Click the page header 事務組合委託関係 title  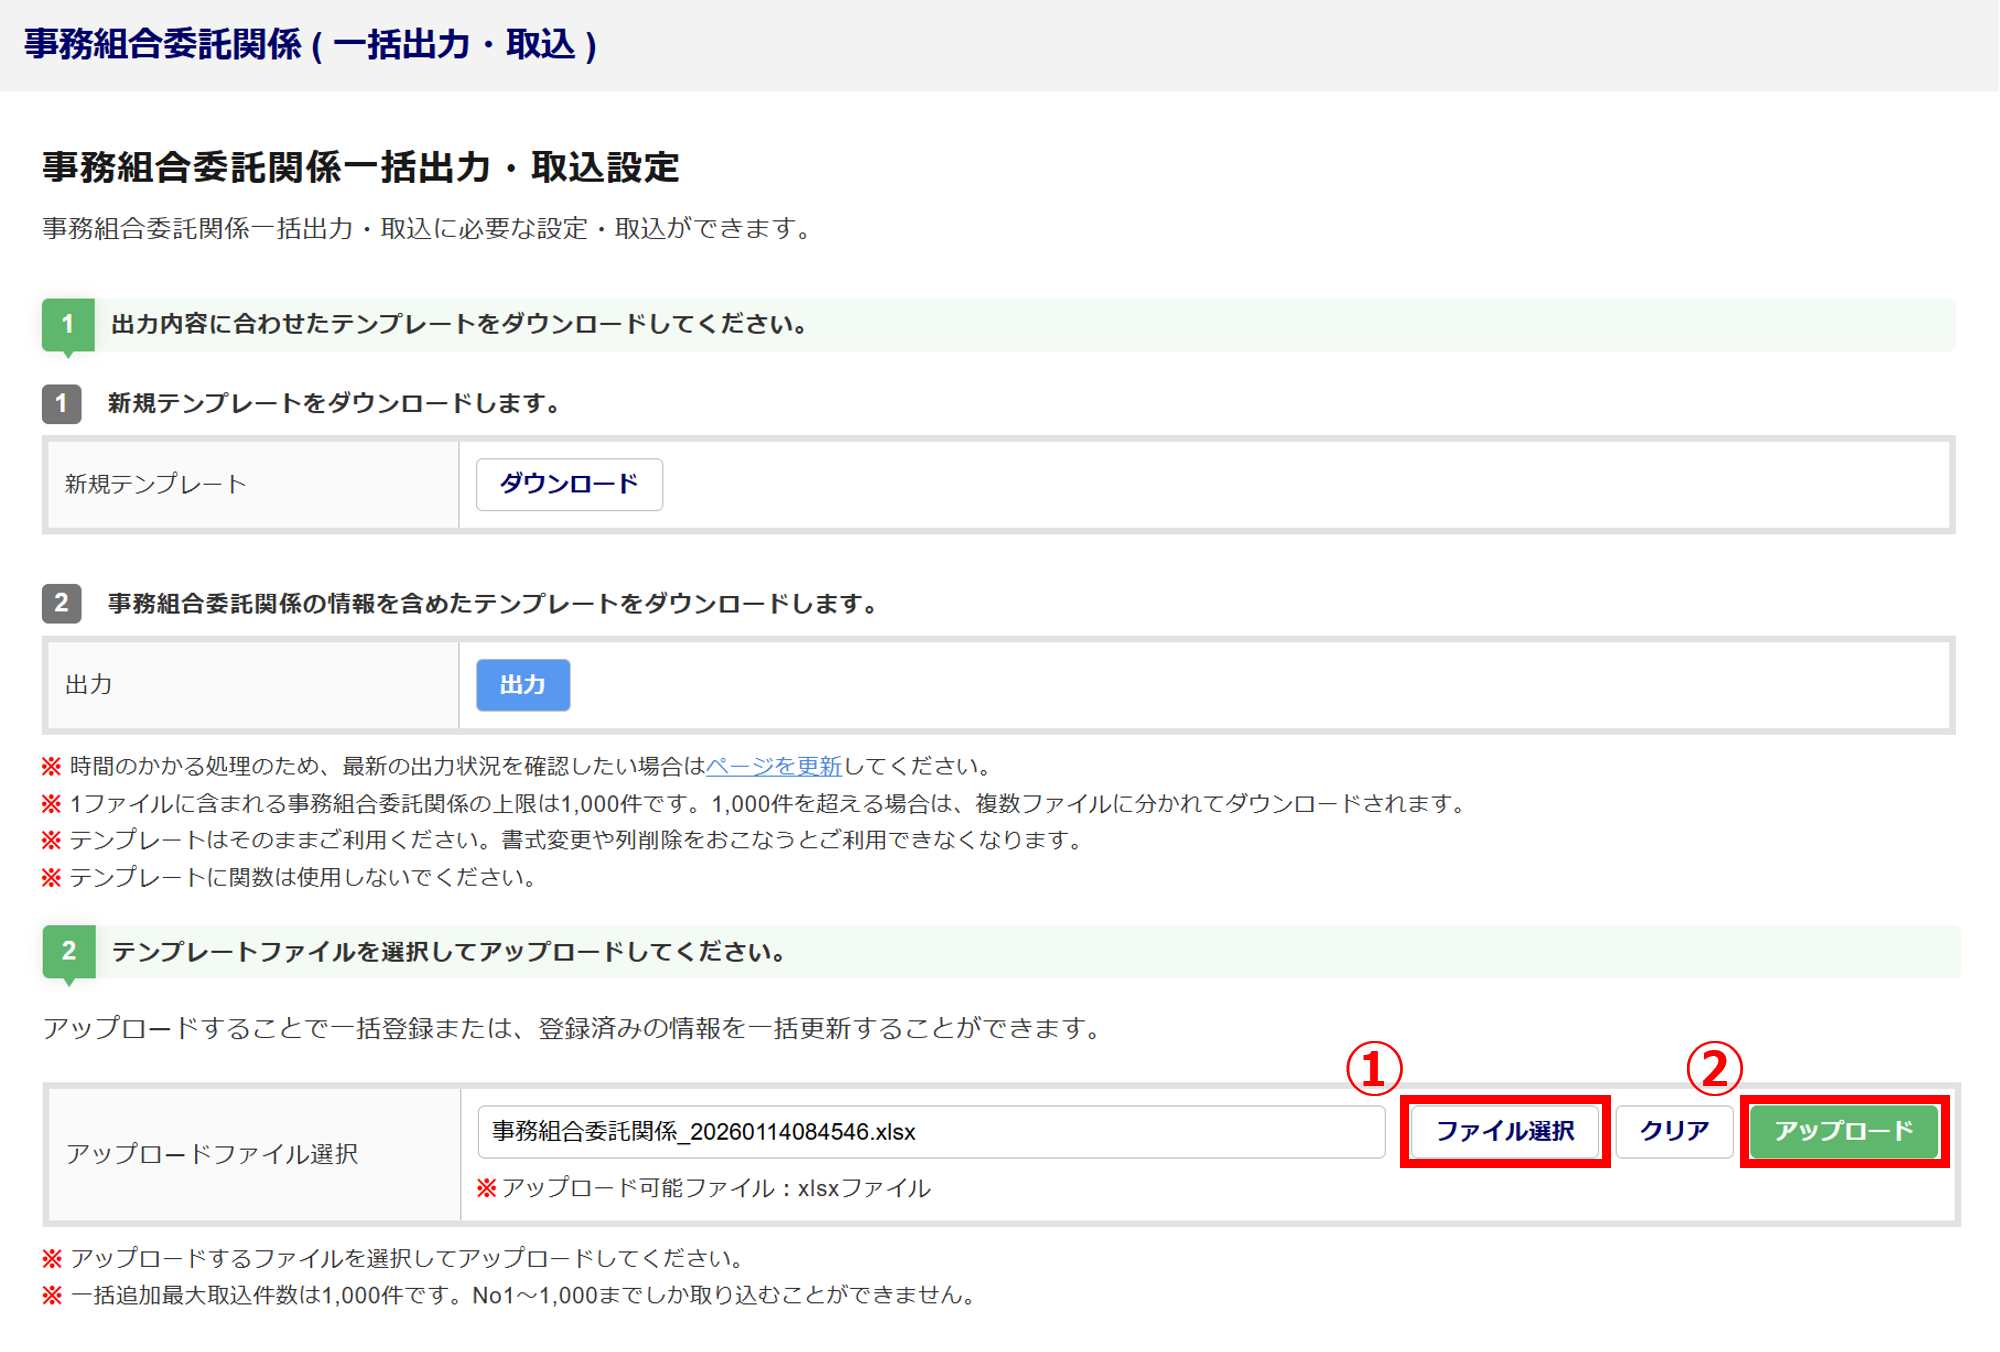(310, 45)
